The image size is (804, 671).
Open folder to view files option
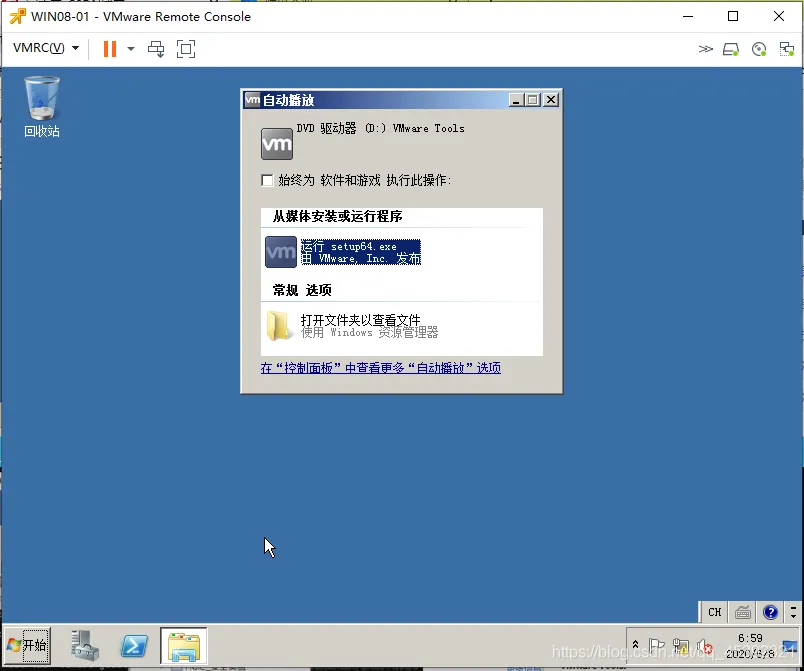tap(369, 326)
